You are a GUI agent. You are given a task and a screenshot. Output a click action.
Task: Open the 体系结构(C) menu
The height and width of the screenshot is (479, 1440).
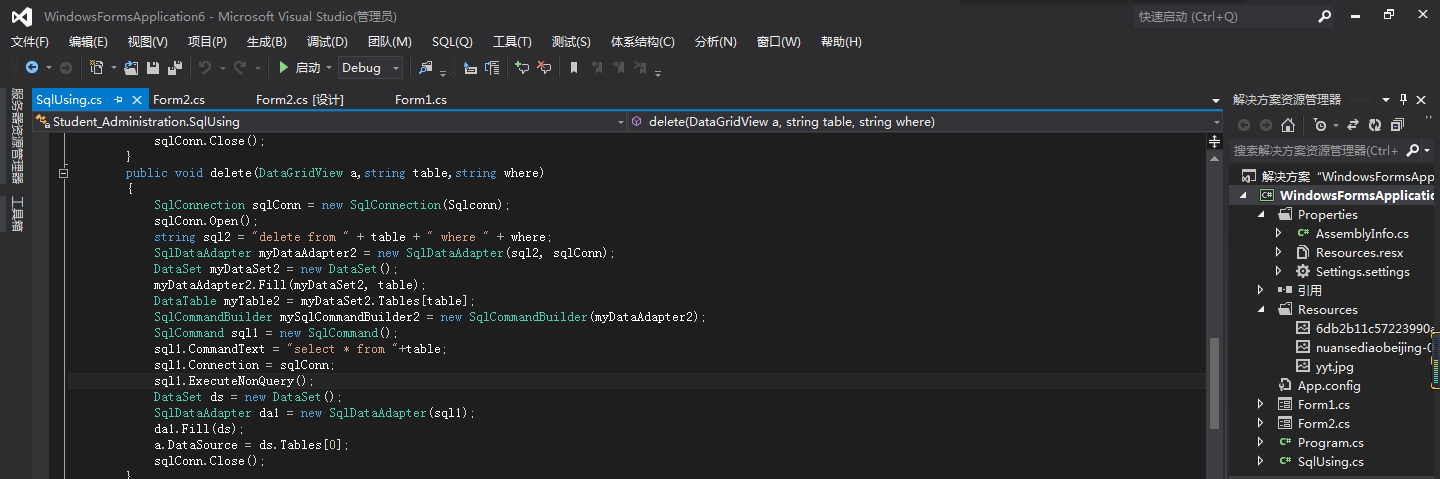point(643,41)
